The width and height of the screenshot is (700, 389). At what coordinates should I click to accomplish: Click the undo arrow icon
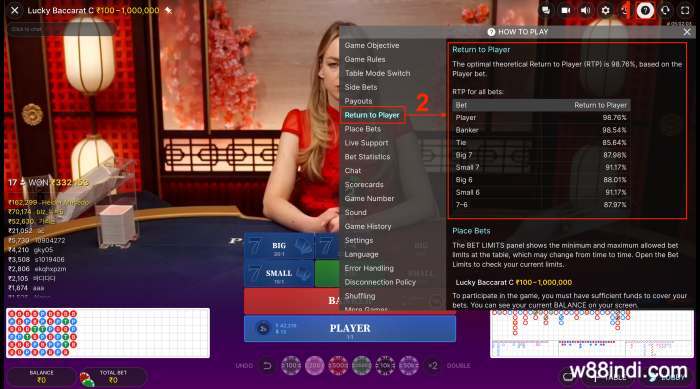pos(267,366)
